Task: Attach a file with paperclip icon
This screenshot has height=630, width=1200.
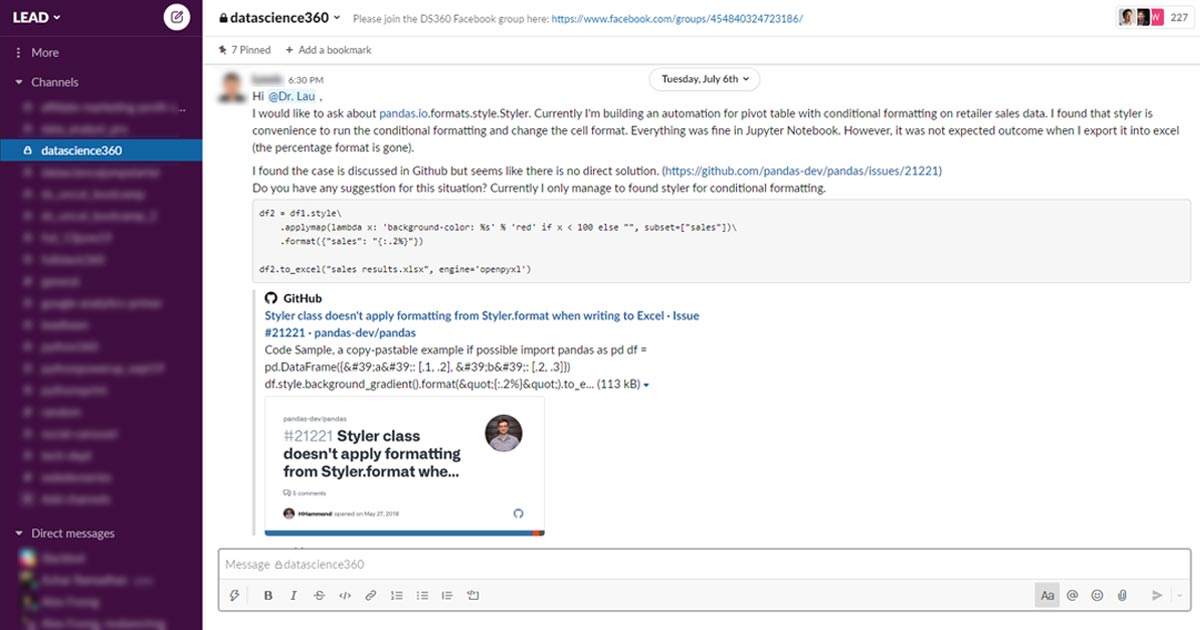Action: (x=1122, y=595)
